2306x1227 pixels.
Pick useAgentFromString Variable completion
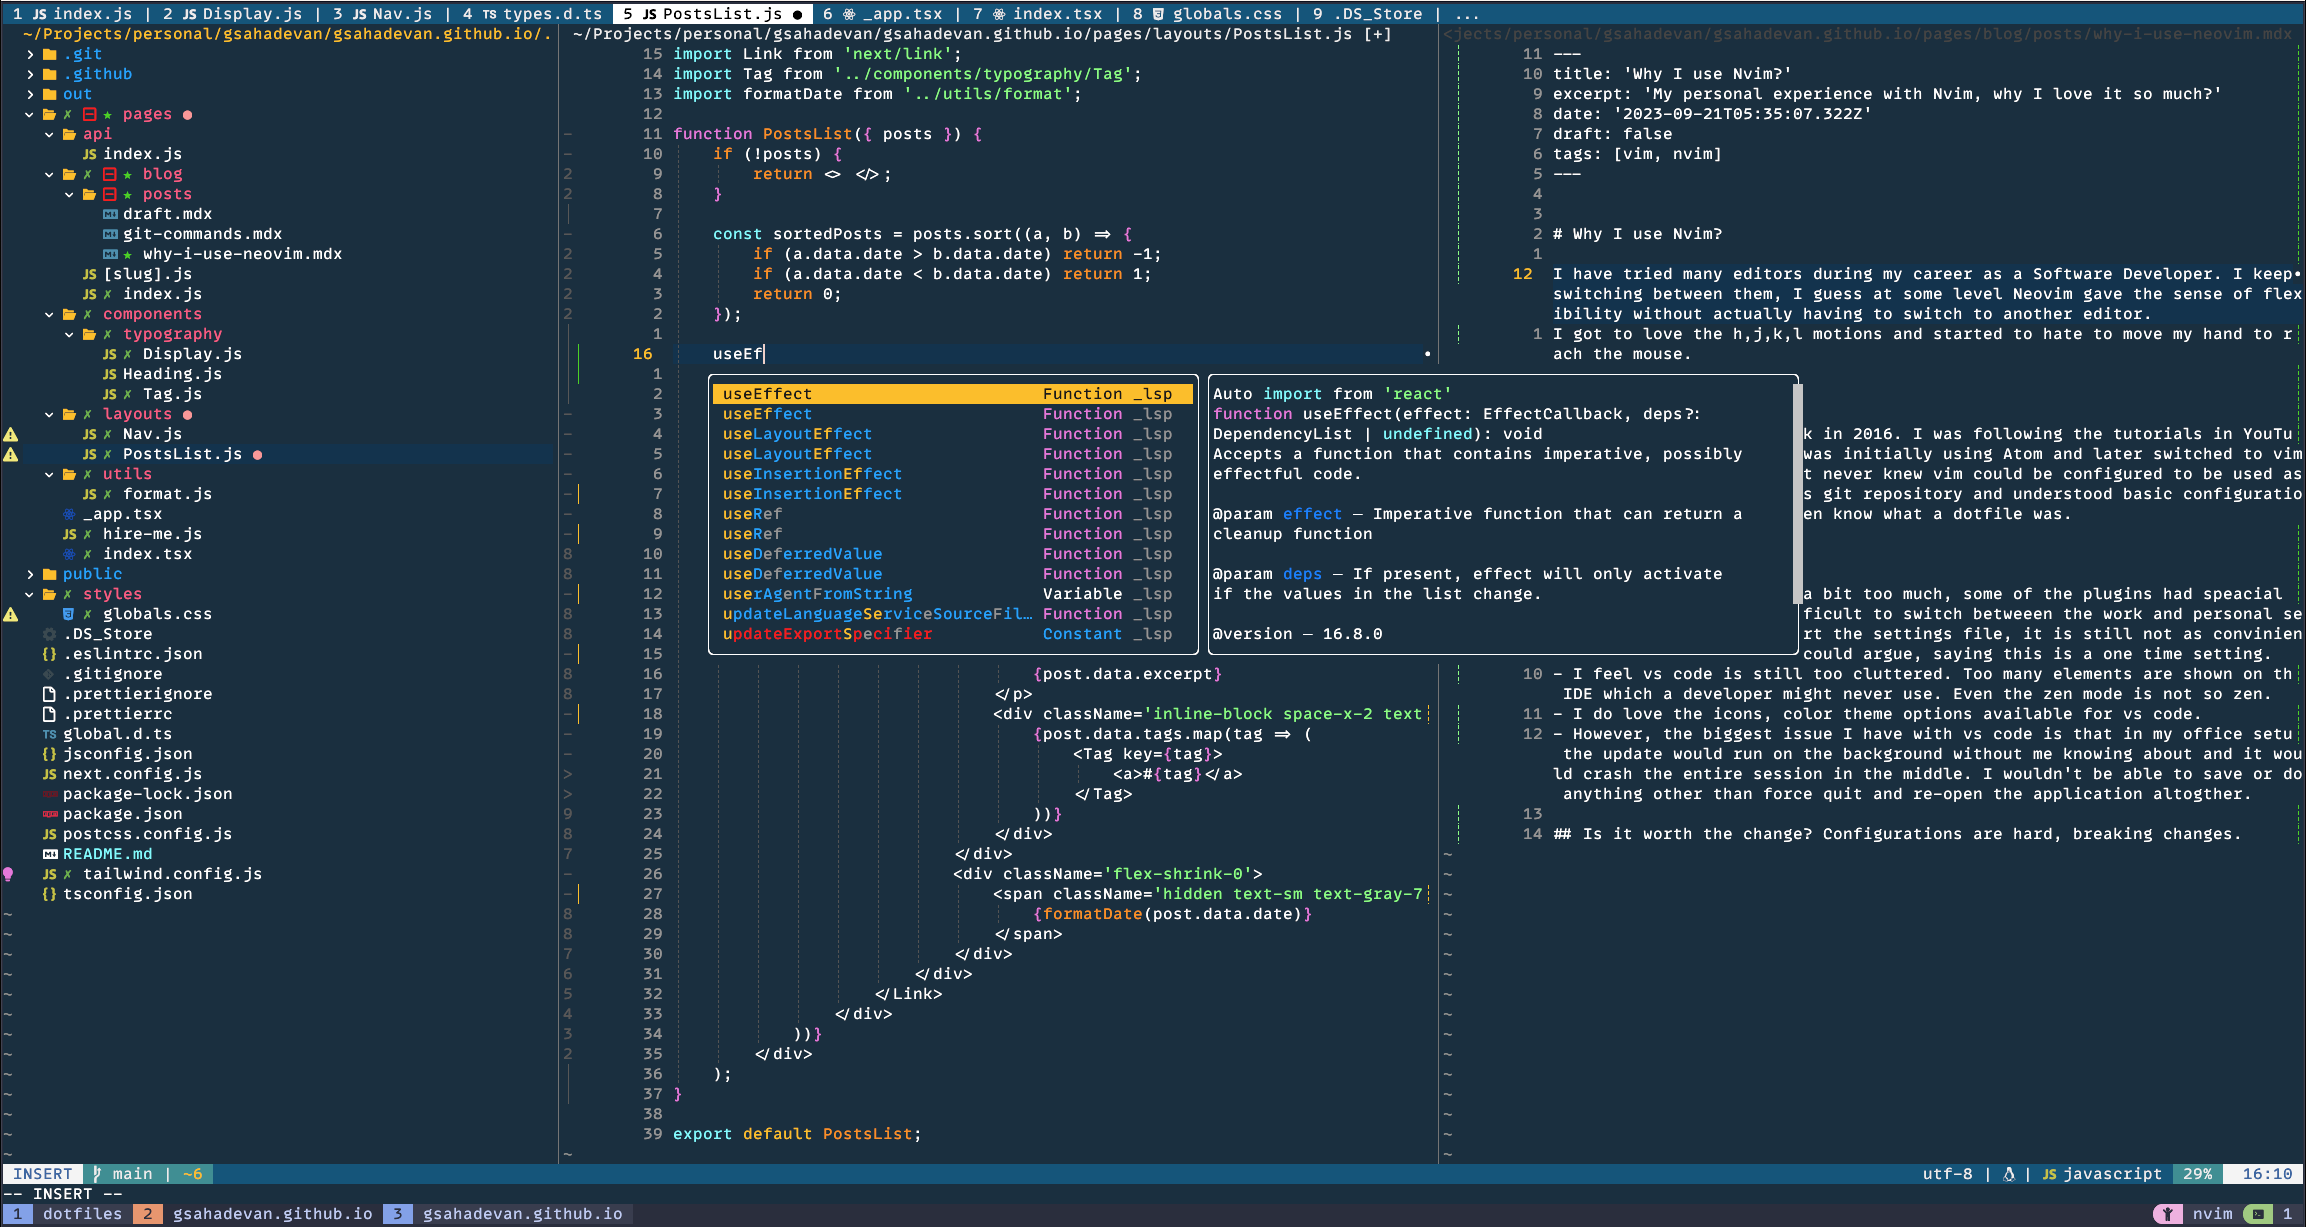952,594
